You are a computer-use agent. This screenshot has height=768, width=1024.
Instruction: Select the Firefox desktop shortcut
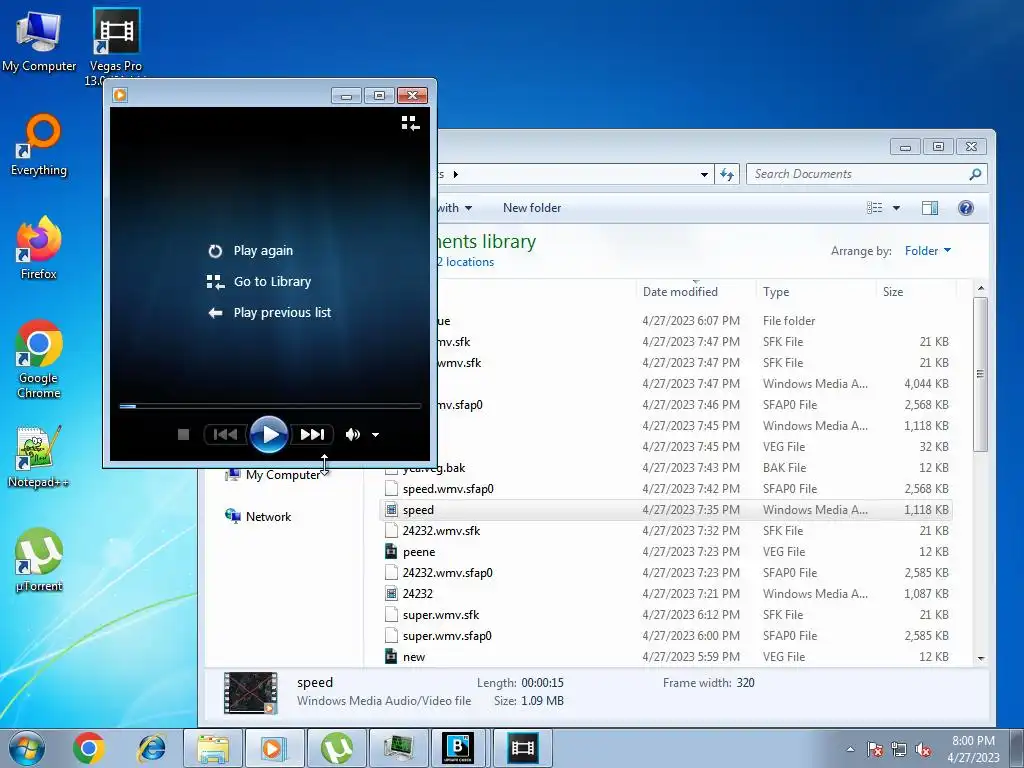pyautogui.click(x=39, y=248)
